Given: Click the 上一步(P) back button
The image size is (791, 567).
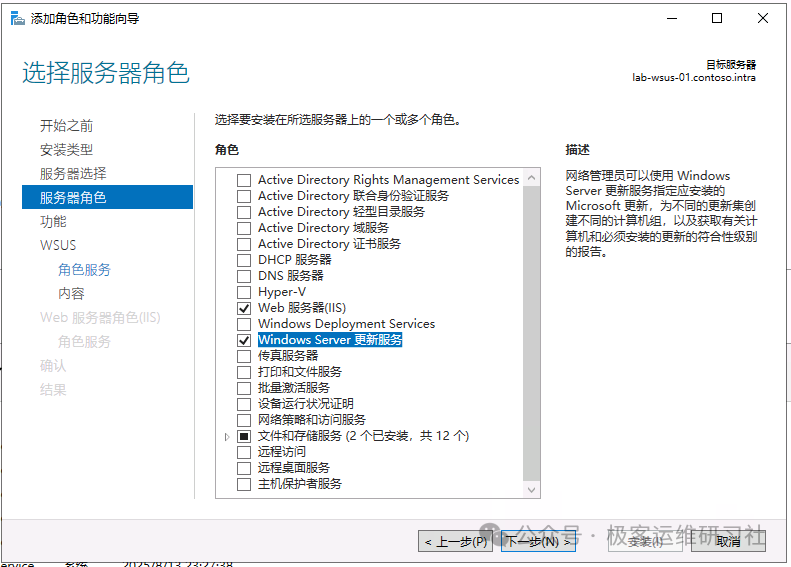Looking at the screenshot, I should [x=456, y=541].
